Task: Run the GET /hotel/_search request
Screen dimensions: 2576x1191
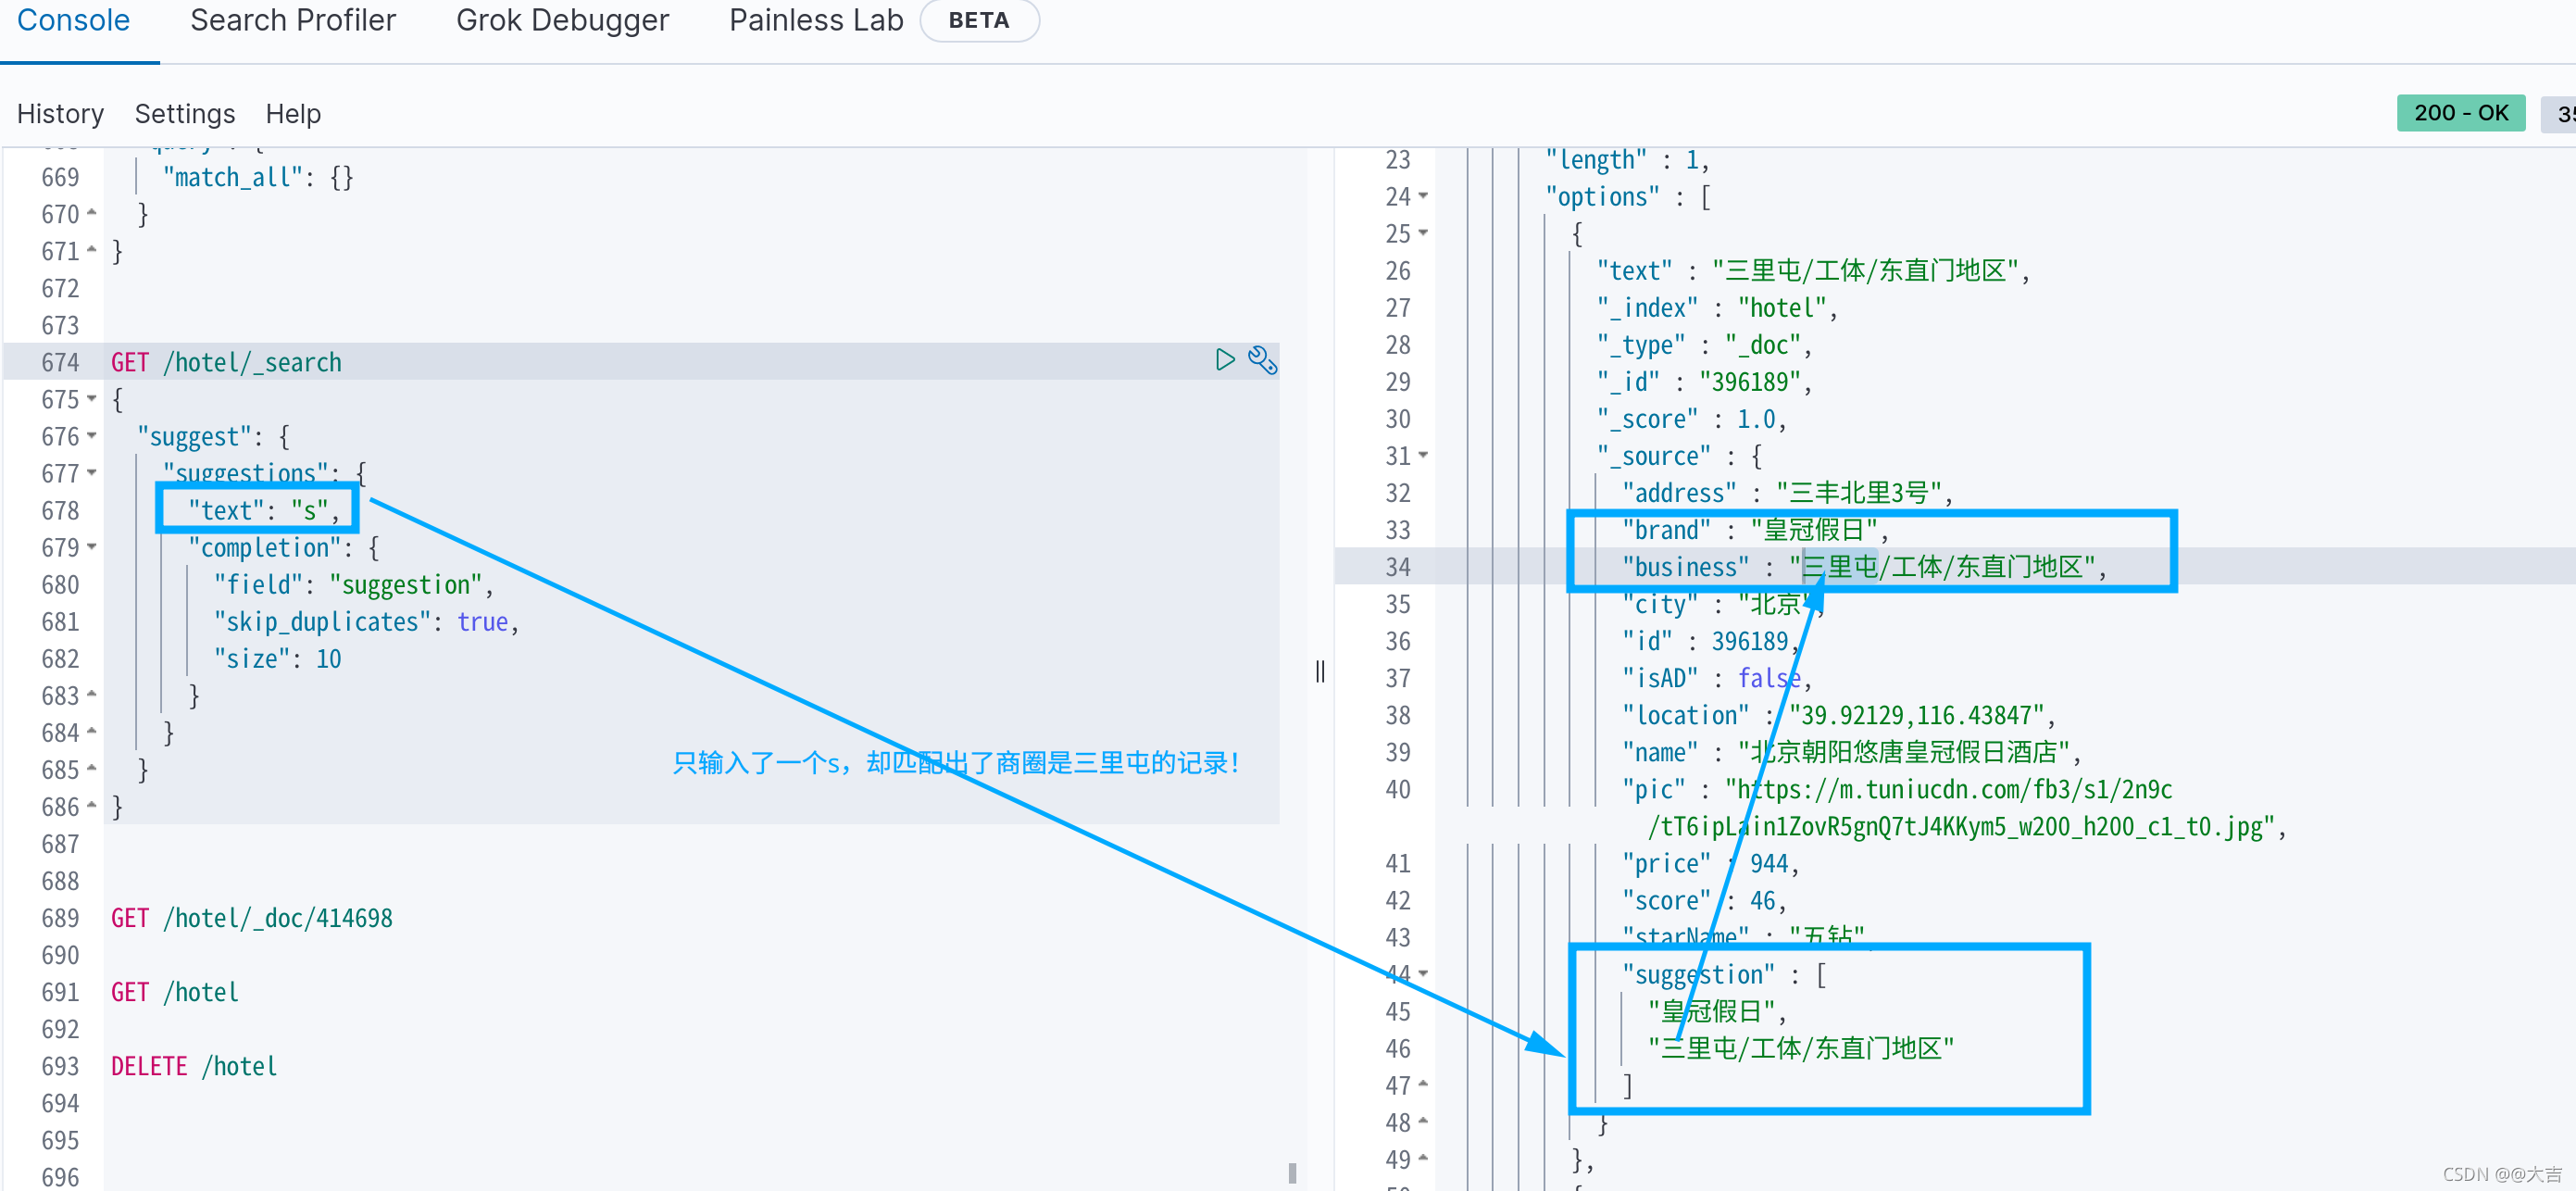Action: (x=1224, y=360)
